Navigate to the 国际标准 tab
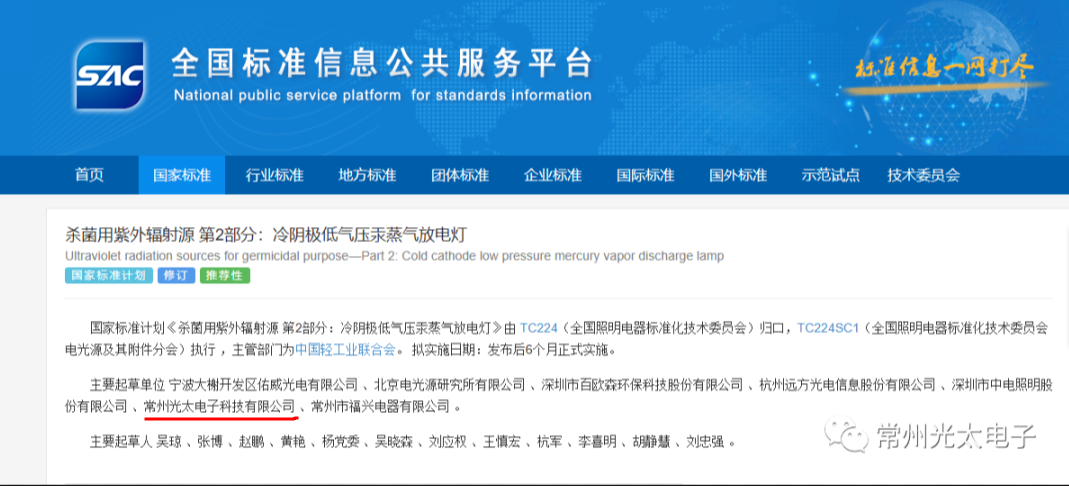 pyautogui.click(x=645, y=175)
